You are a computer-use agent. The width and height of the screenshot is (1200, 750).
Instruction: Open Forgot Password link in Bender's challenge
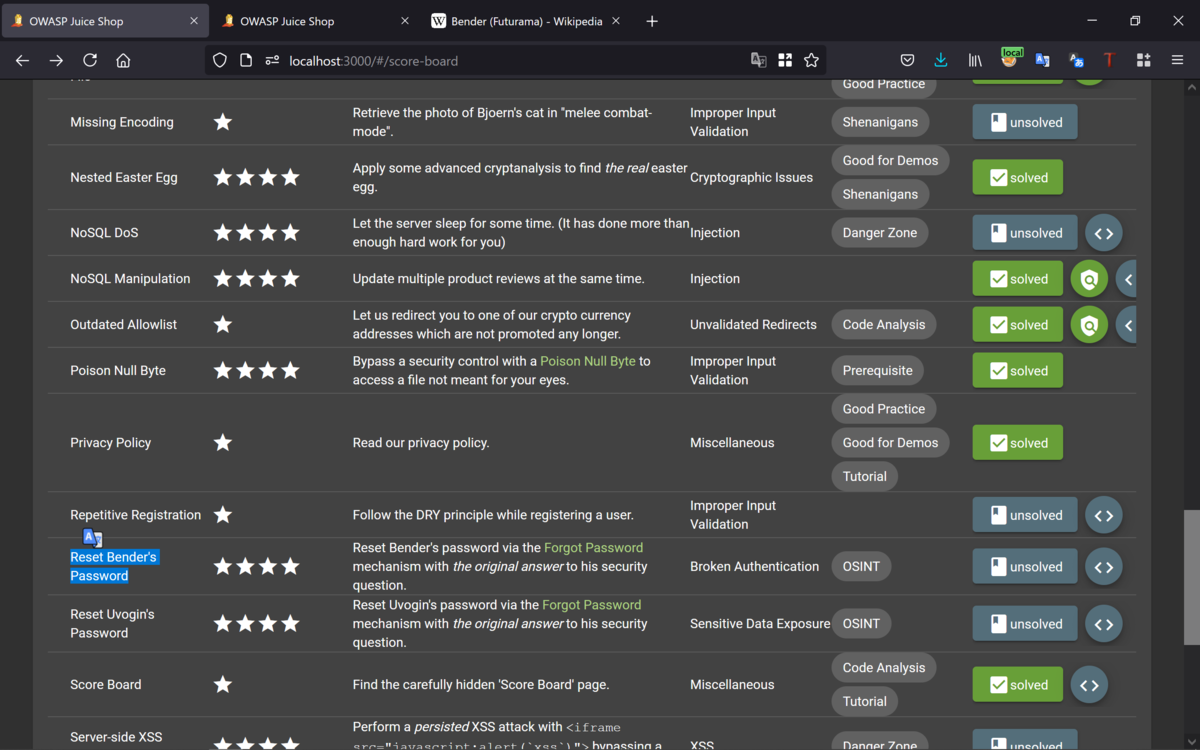click(x=593, y=548)
